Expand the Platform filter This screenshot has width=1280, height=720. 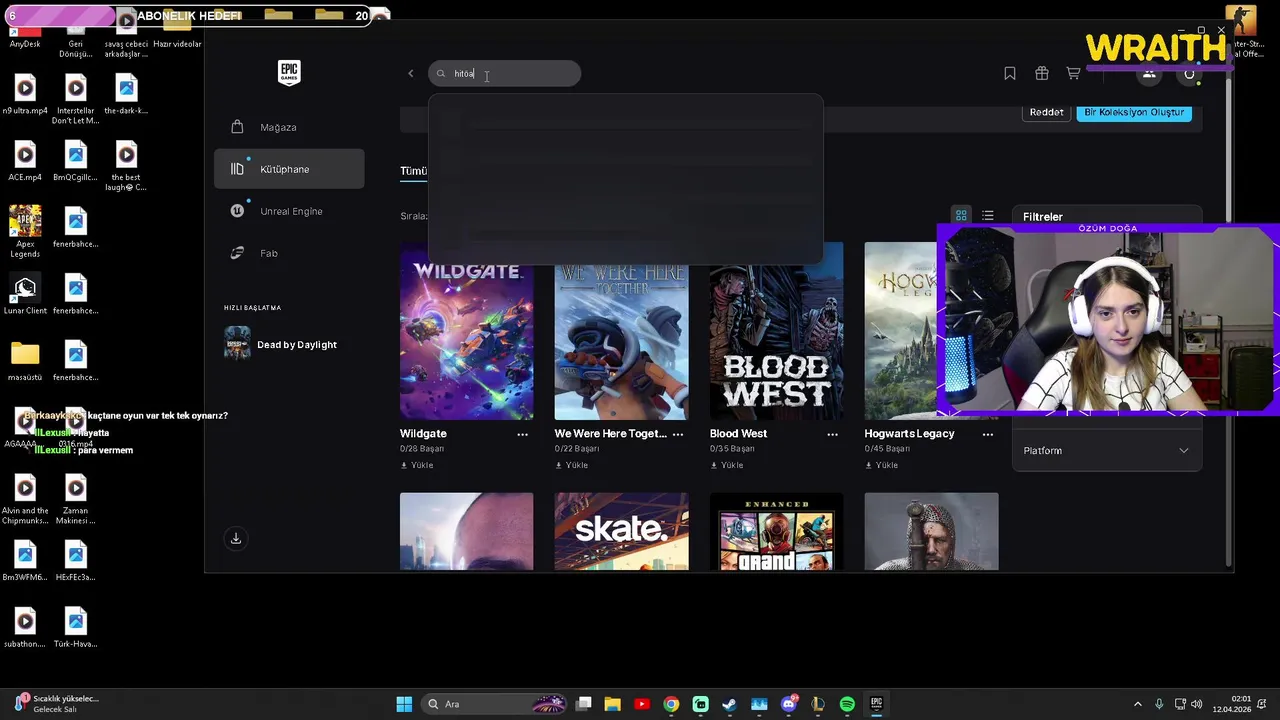click(x=1107, y=451)
